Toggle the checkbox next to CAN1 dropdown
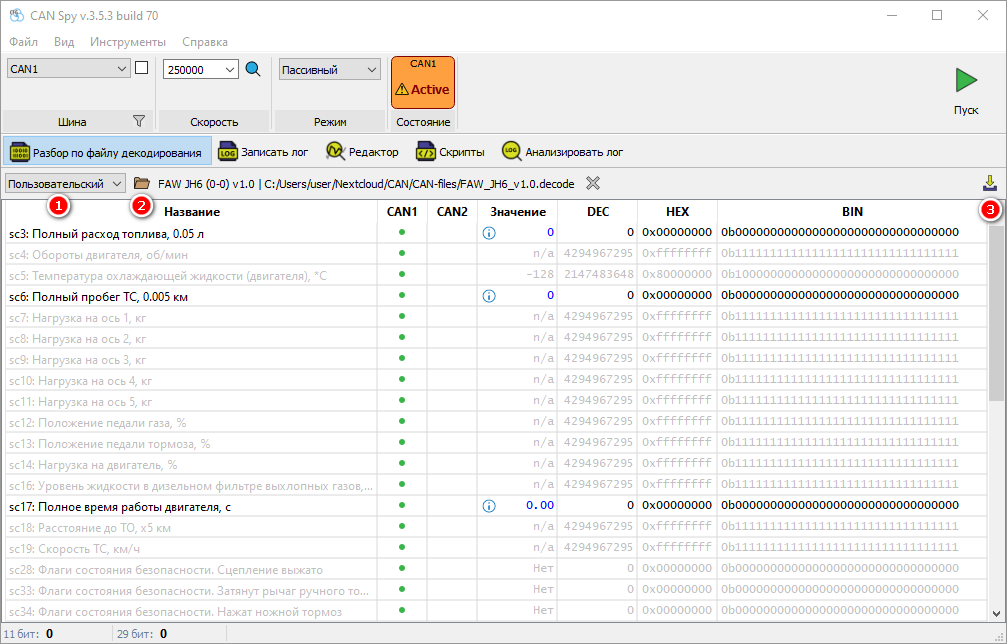The image size is (1007, 644). [141, 68]
